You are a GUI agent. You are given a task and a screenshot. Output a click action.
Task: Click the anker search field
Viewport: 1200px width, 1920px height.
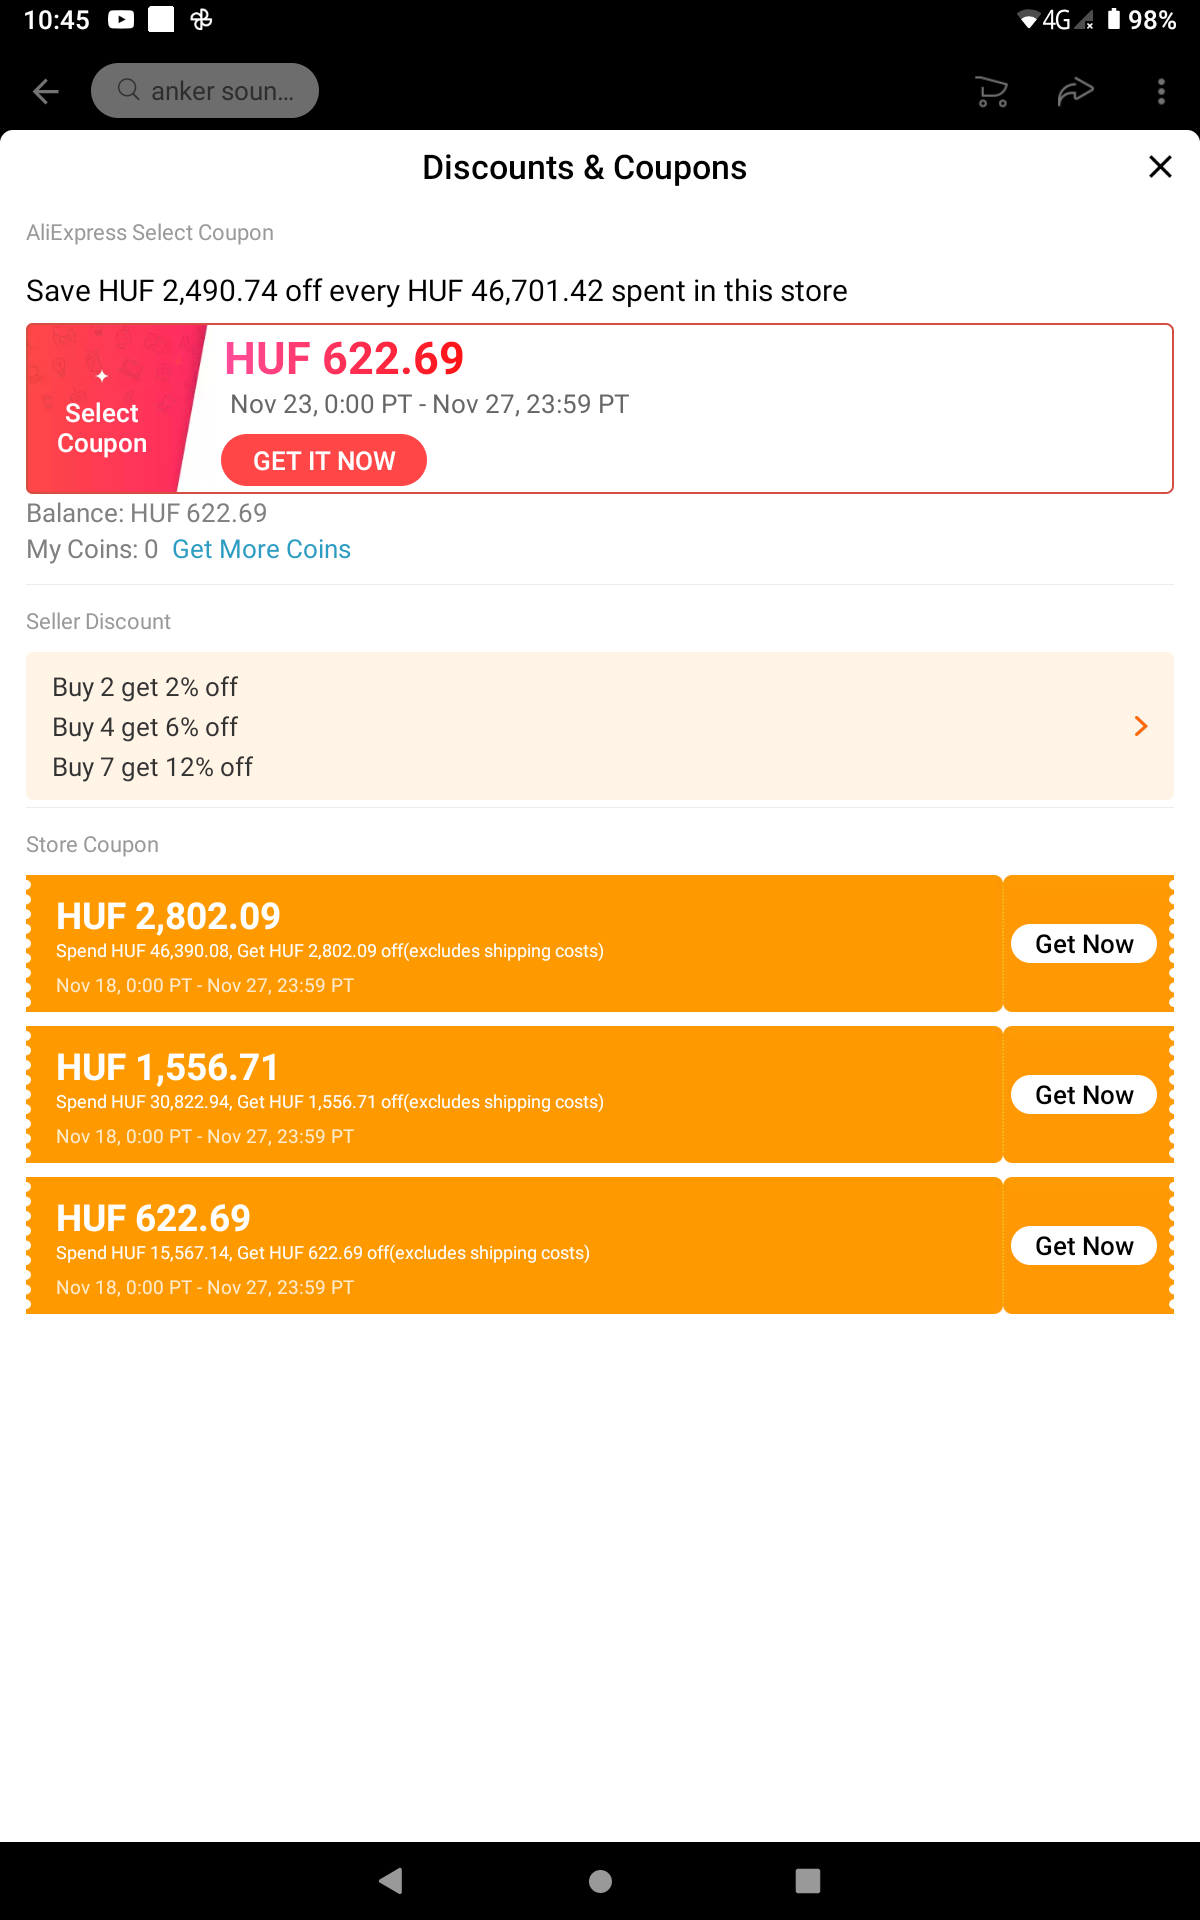[205, 91]
